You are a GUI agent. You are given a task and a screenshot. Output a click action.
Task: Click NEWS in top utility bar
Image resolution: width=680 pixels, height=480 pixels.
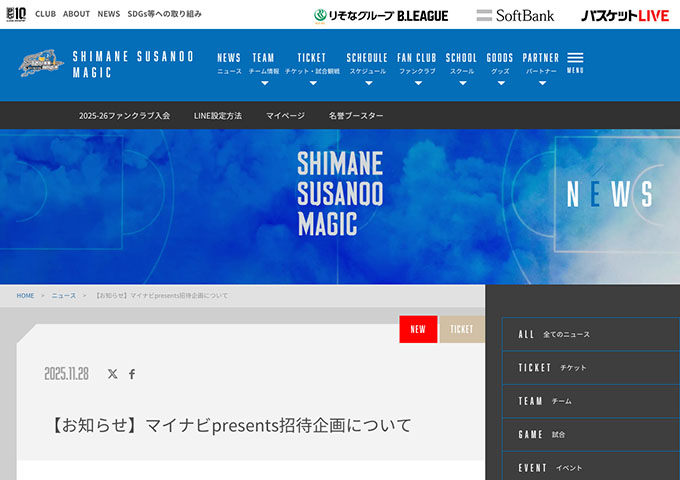(109, 14)
